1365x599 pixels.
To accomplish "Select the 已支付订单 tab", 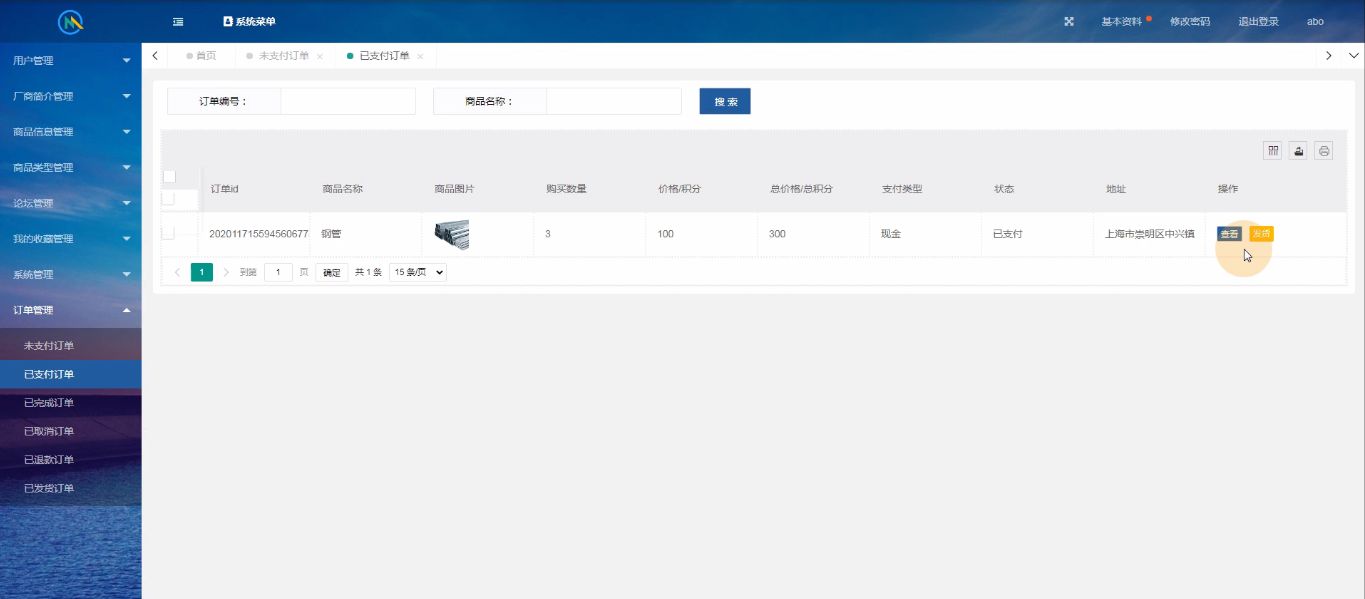I will (384, 56).
